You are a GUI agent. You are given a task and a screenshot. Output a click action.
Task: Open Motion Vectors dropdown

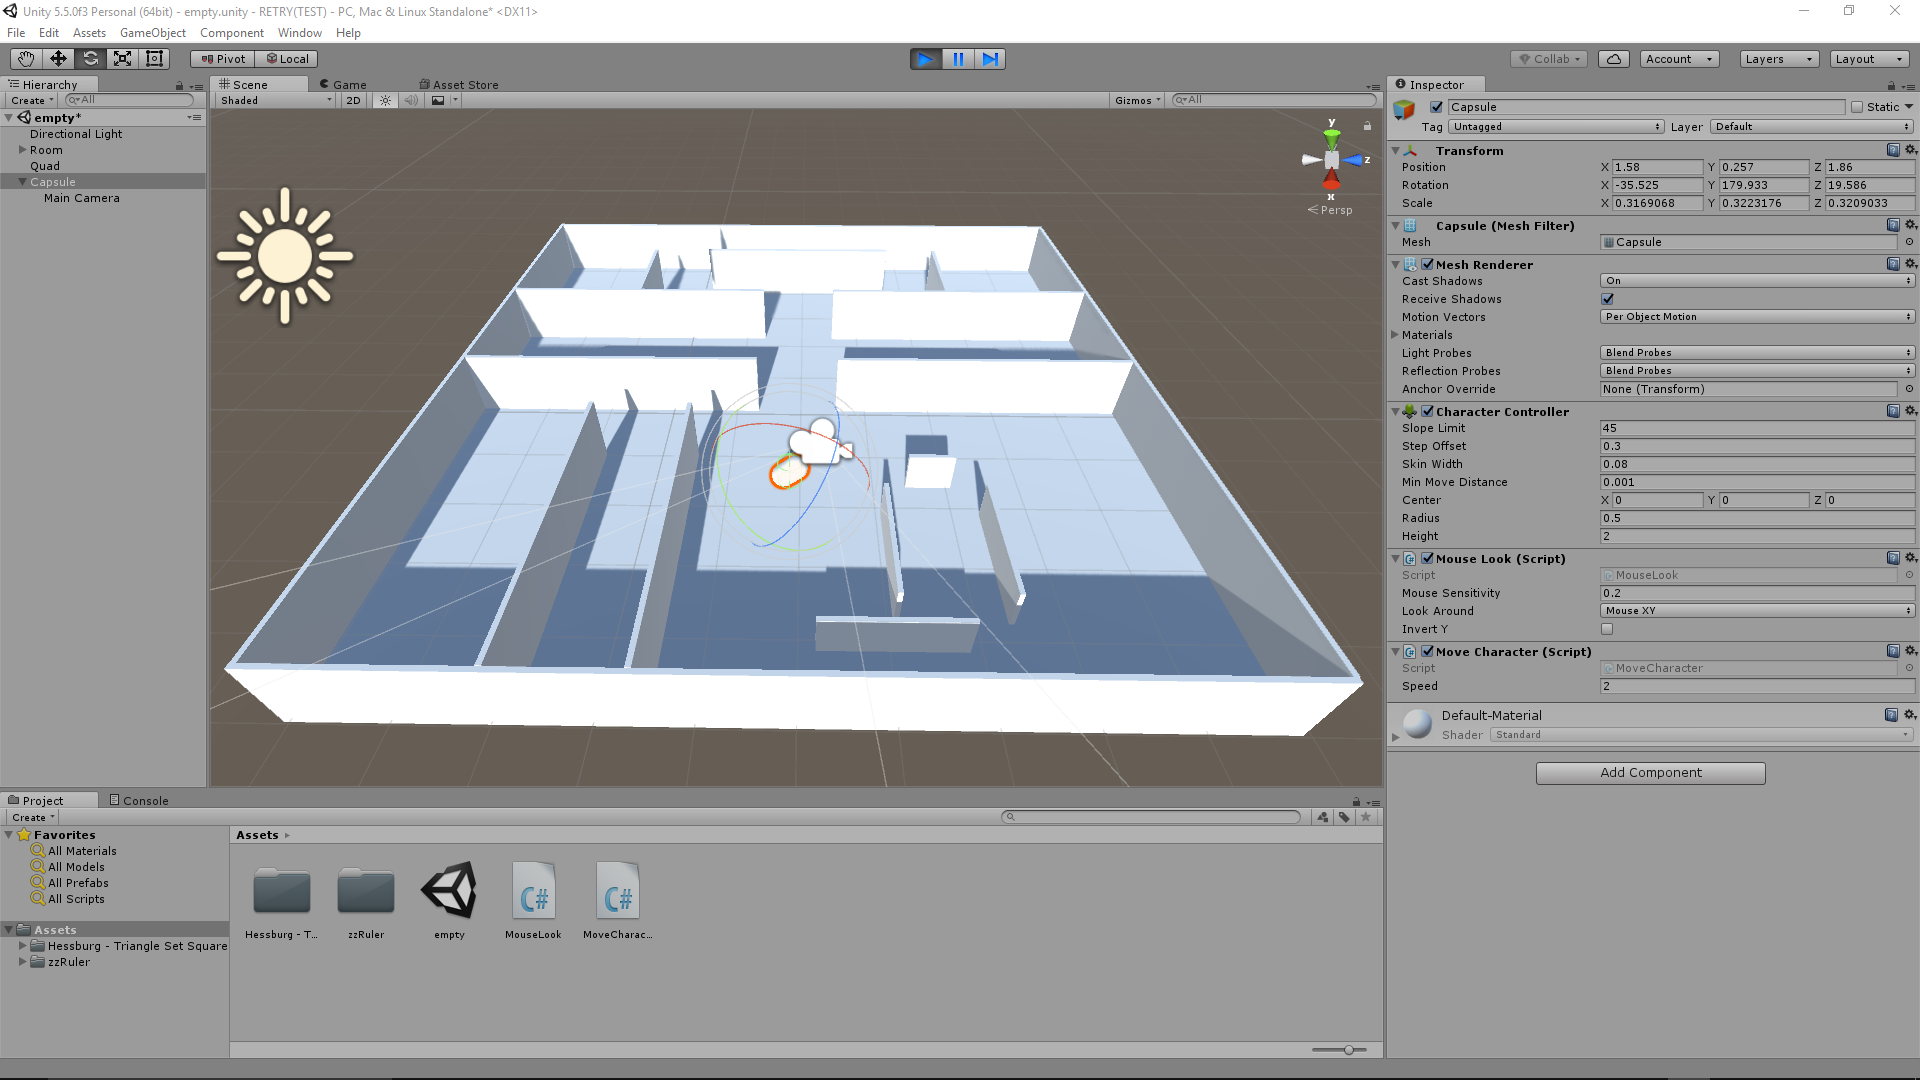(x=1757, y=317)
